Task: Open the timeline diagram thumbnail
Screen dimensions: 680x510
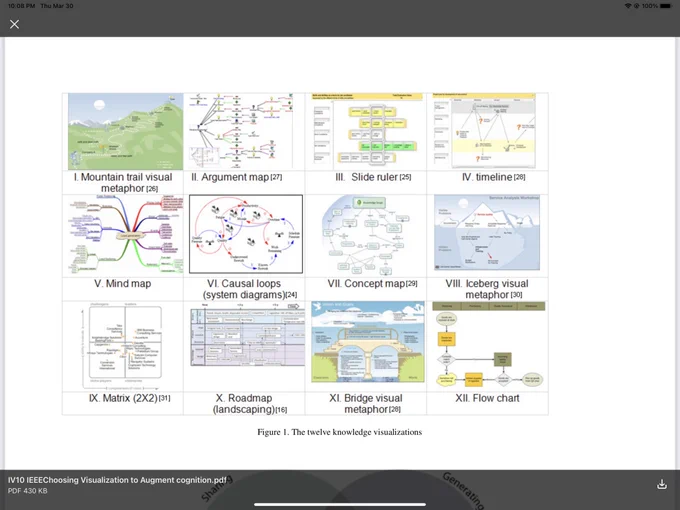Action: click(485, 131)
